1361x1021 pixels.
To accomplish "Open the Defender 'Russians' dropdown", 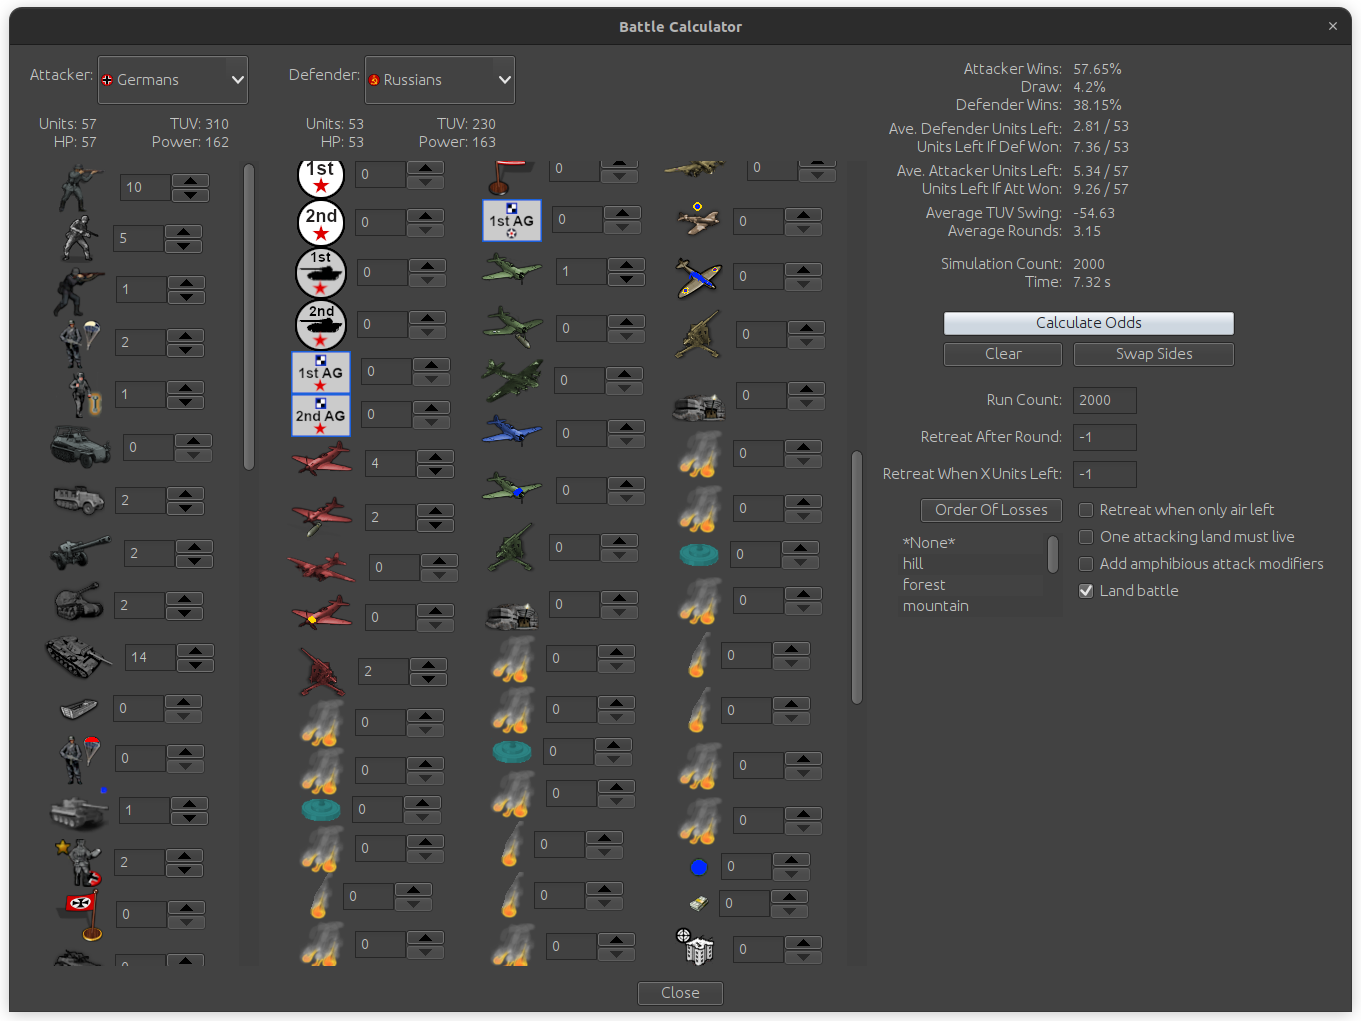I will [440, 80].
